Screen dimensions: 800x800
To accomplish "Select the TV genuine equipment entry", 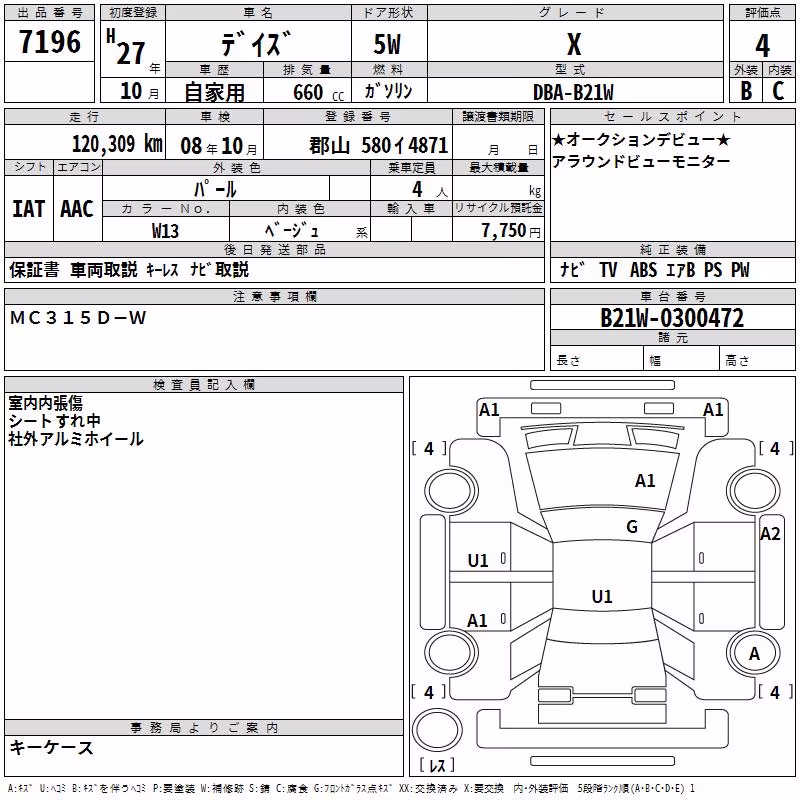I will [608, 269].
